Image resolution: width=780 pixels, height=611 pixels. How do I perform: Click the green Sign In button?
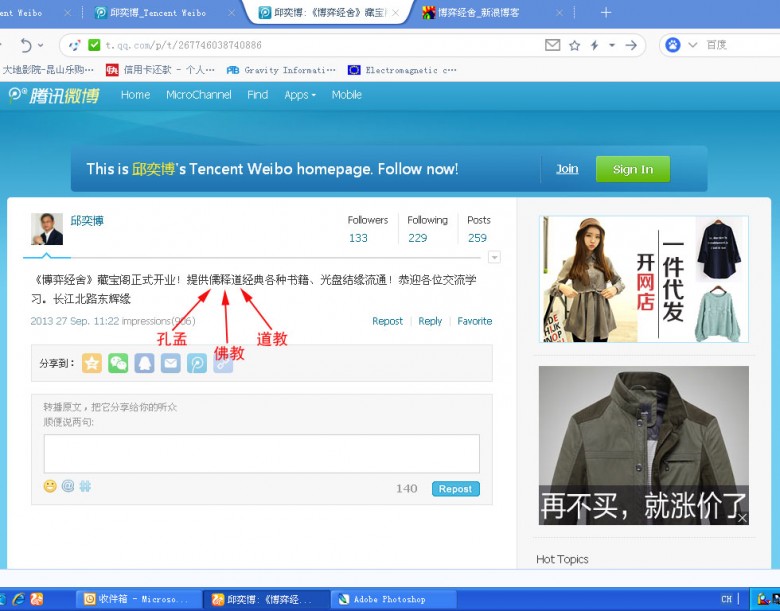[x=633, y=169]
